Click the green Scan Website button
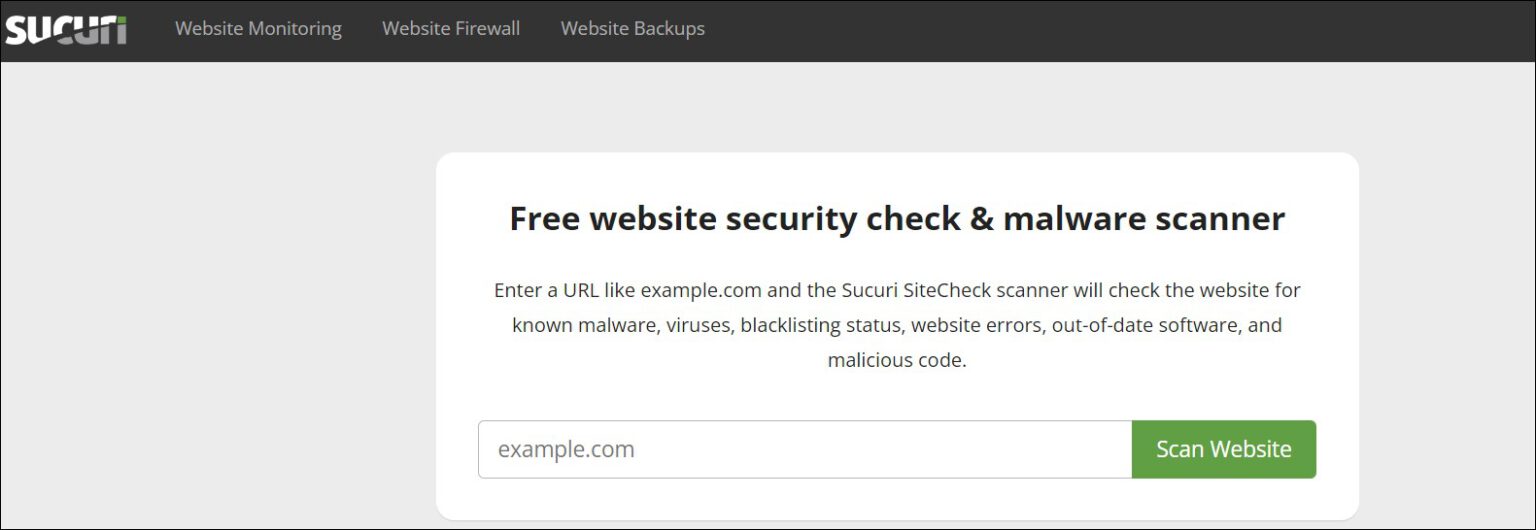 point(1224,449)
